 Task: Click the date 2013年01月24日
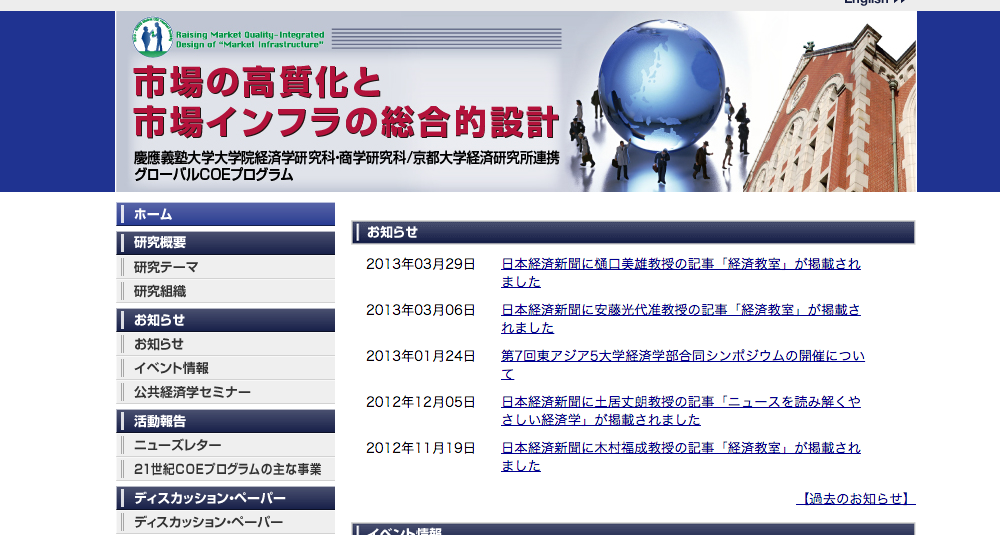421,356
